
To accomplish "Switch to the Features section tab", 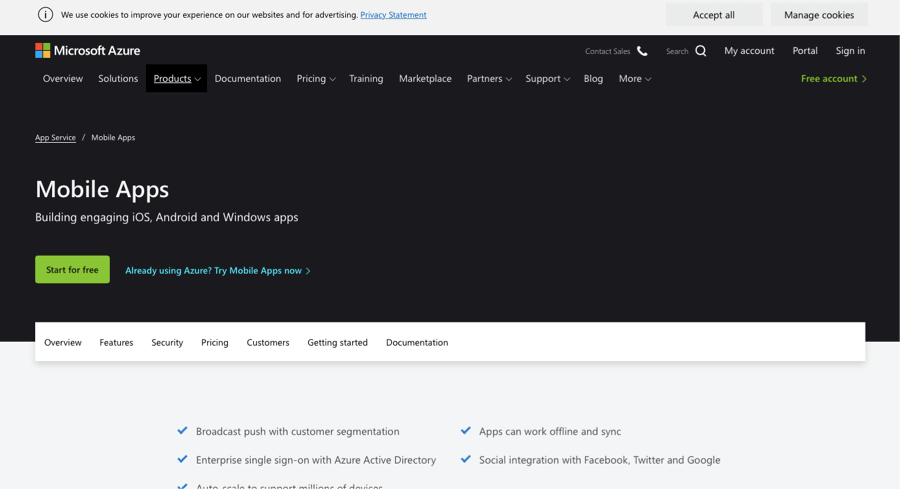I will pos(117,343).
